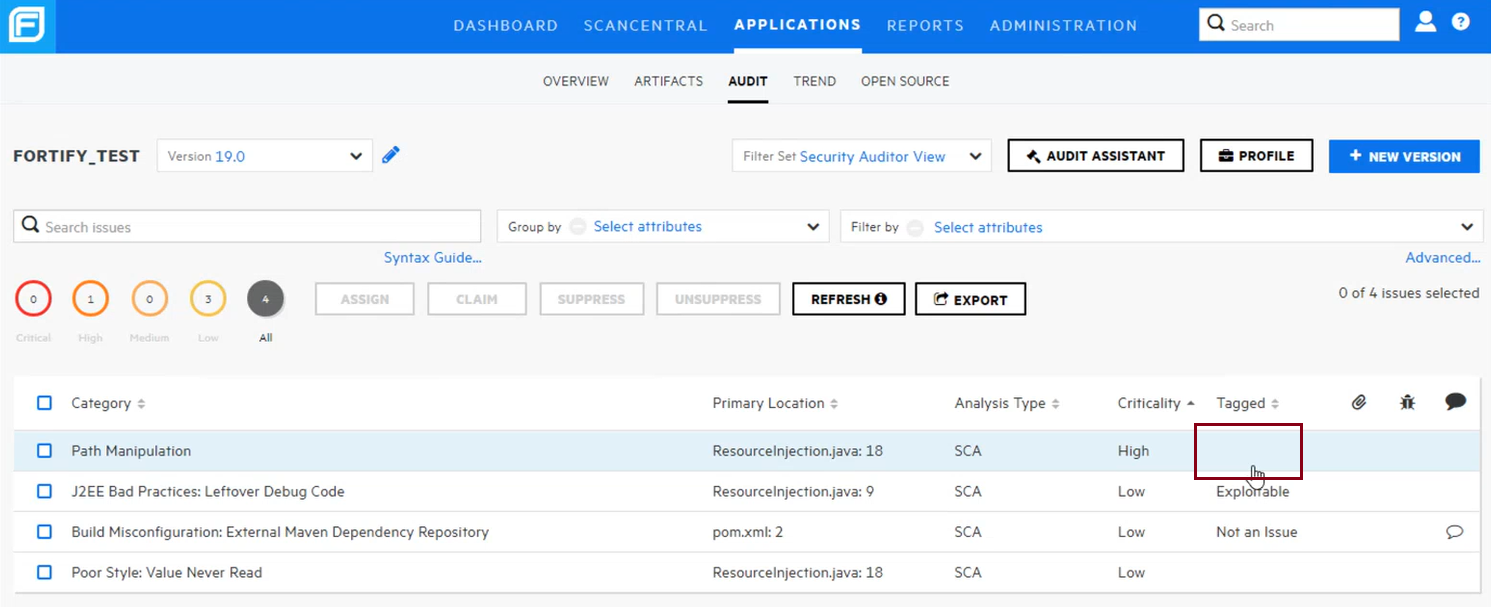
Task: Open comment bubble on Build Misconfiguration row
Action: click(x=1454, y=532)
